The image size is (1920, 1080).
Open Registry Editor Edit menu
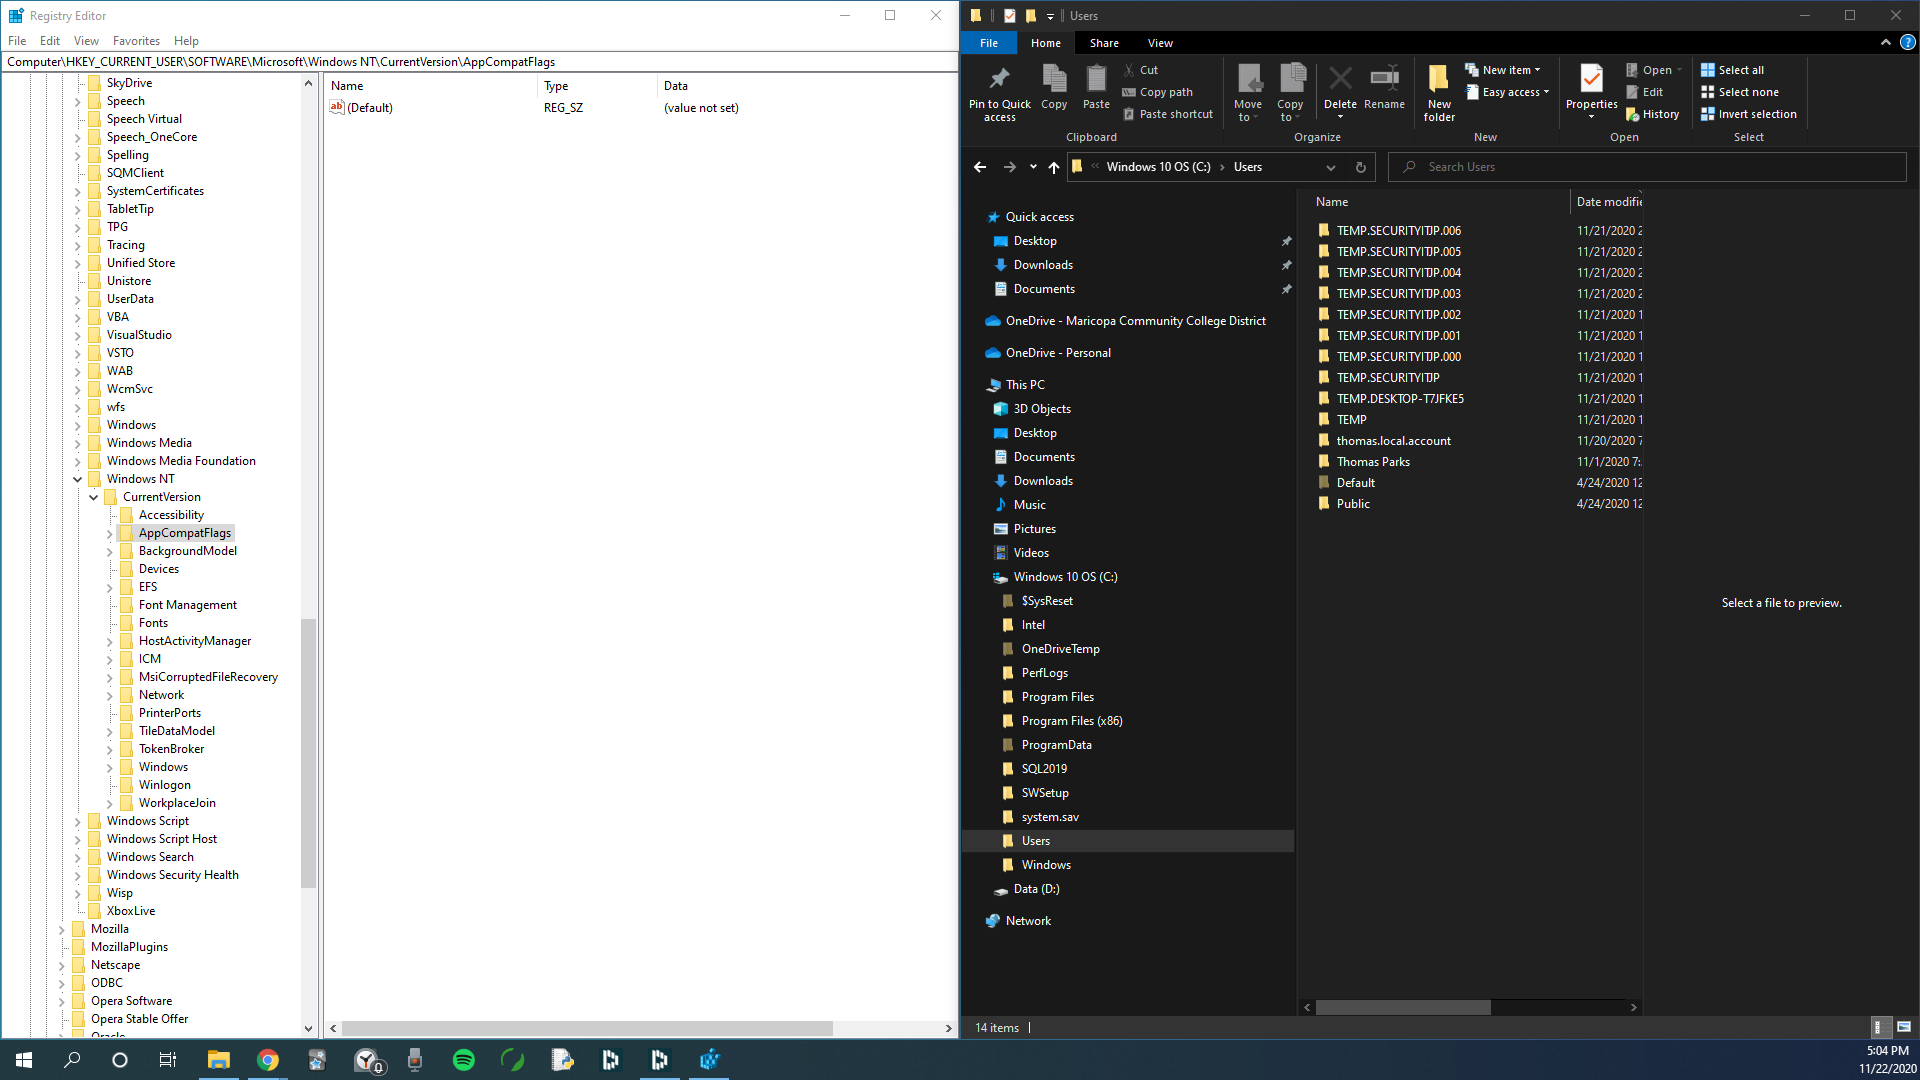click(x=50, y=41)
